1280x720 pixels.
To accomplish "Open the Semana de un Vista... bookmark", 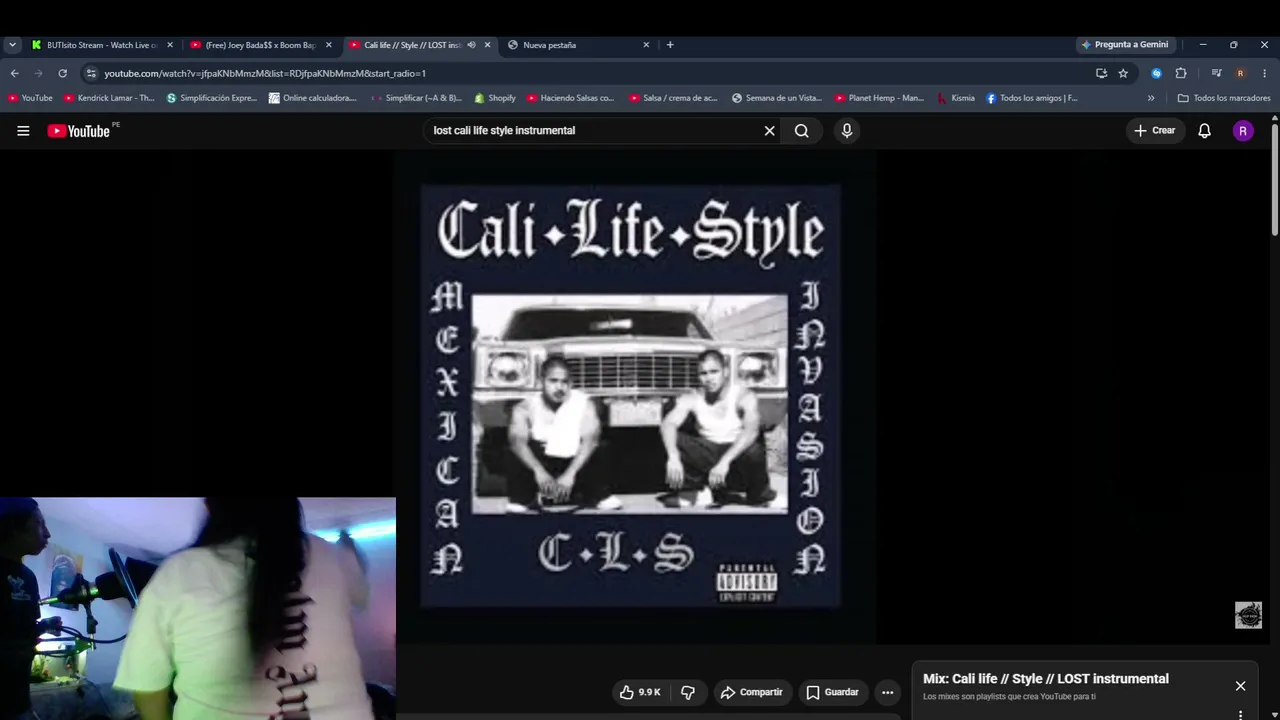I will pyautogui.click(x=777, y=98).
